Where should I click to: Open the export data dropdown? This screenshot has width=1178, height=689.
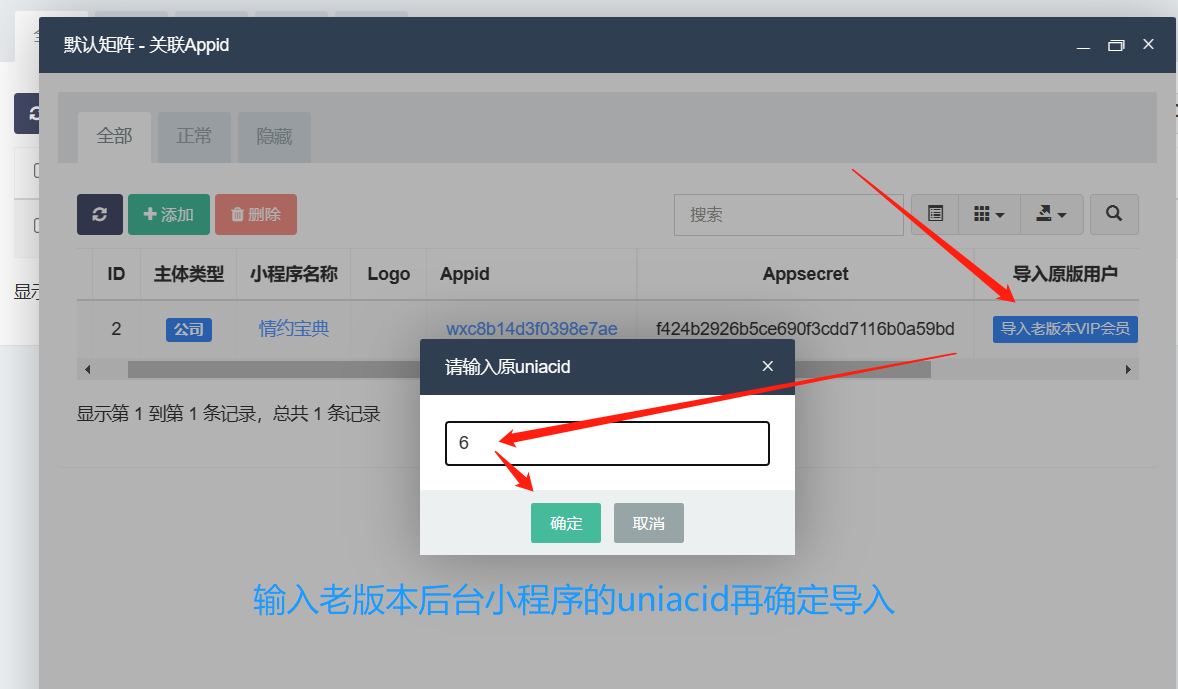[1051, 214]
